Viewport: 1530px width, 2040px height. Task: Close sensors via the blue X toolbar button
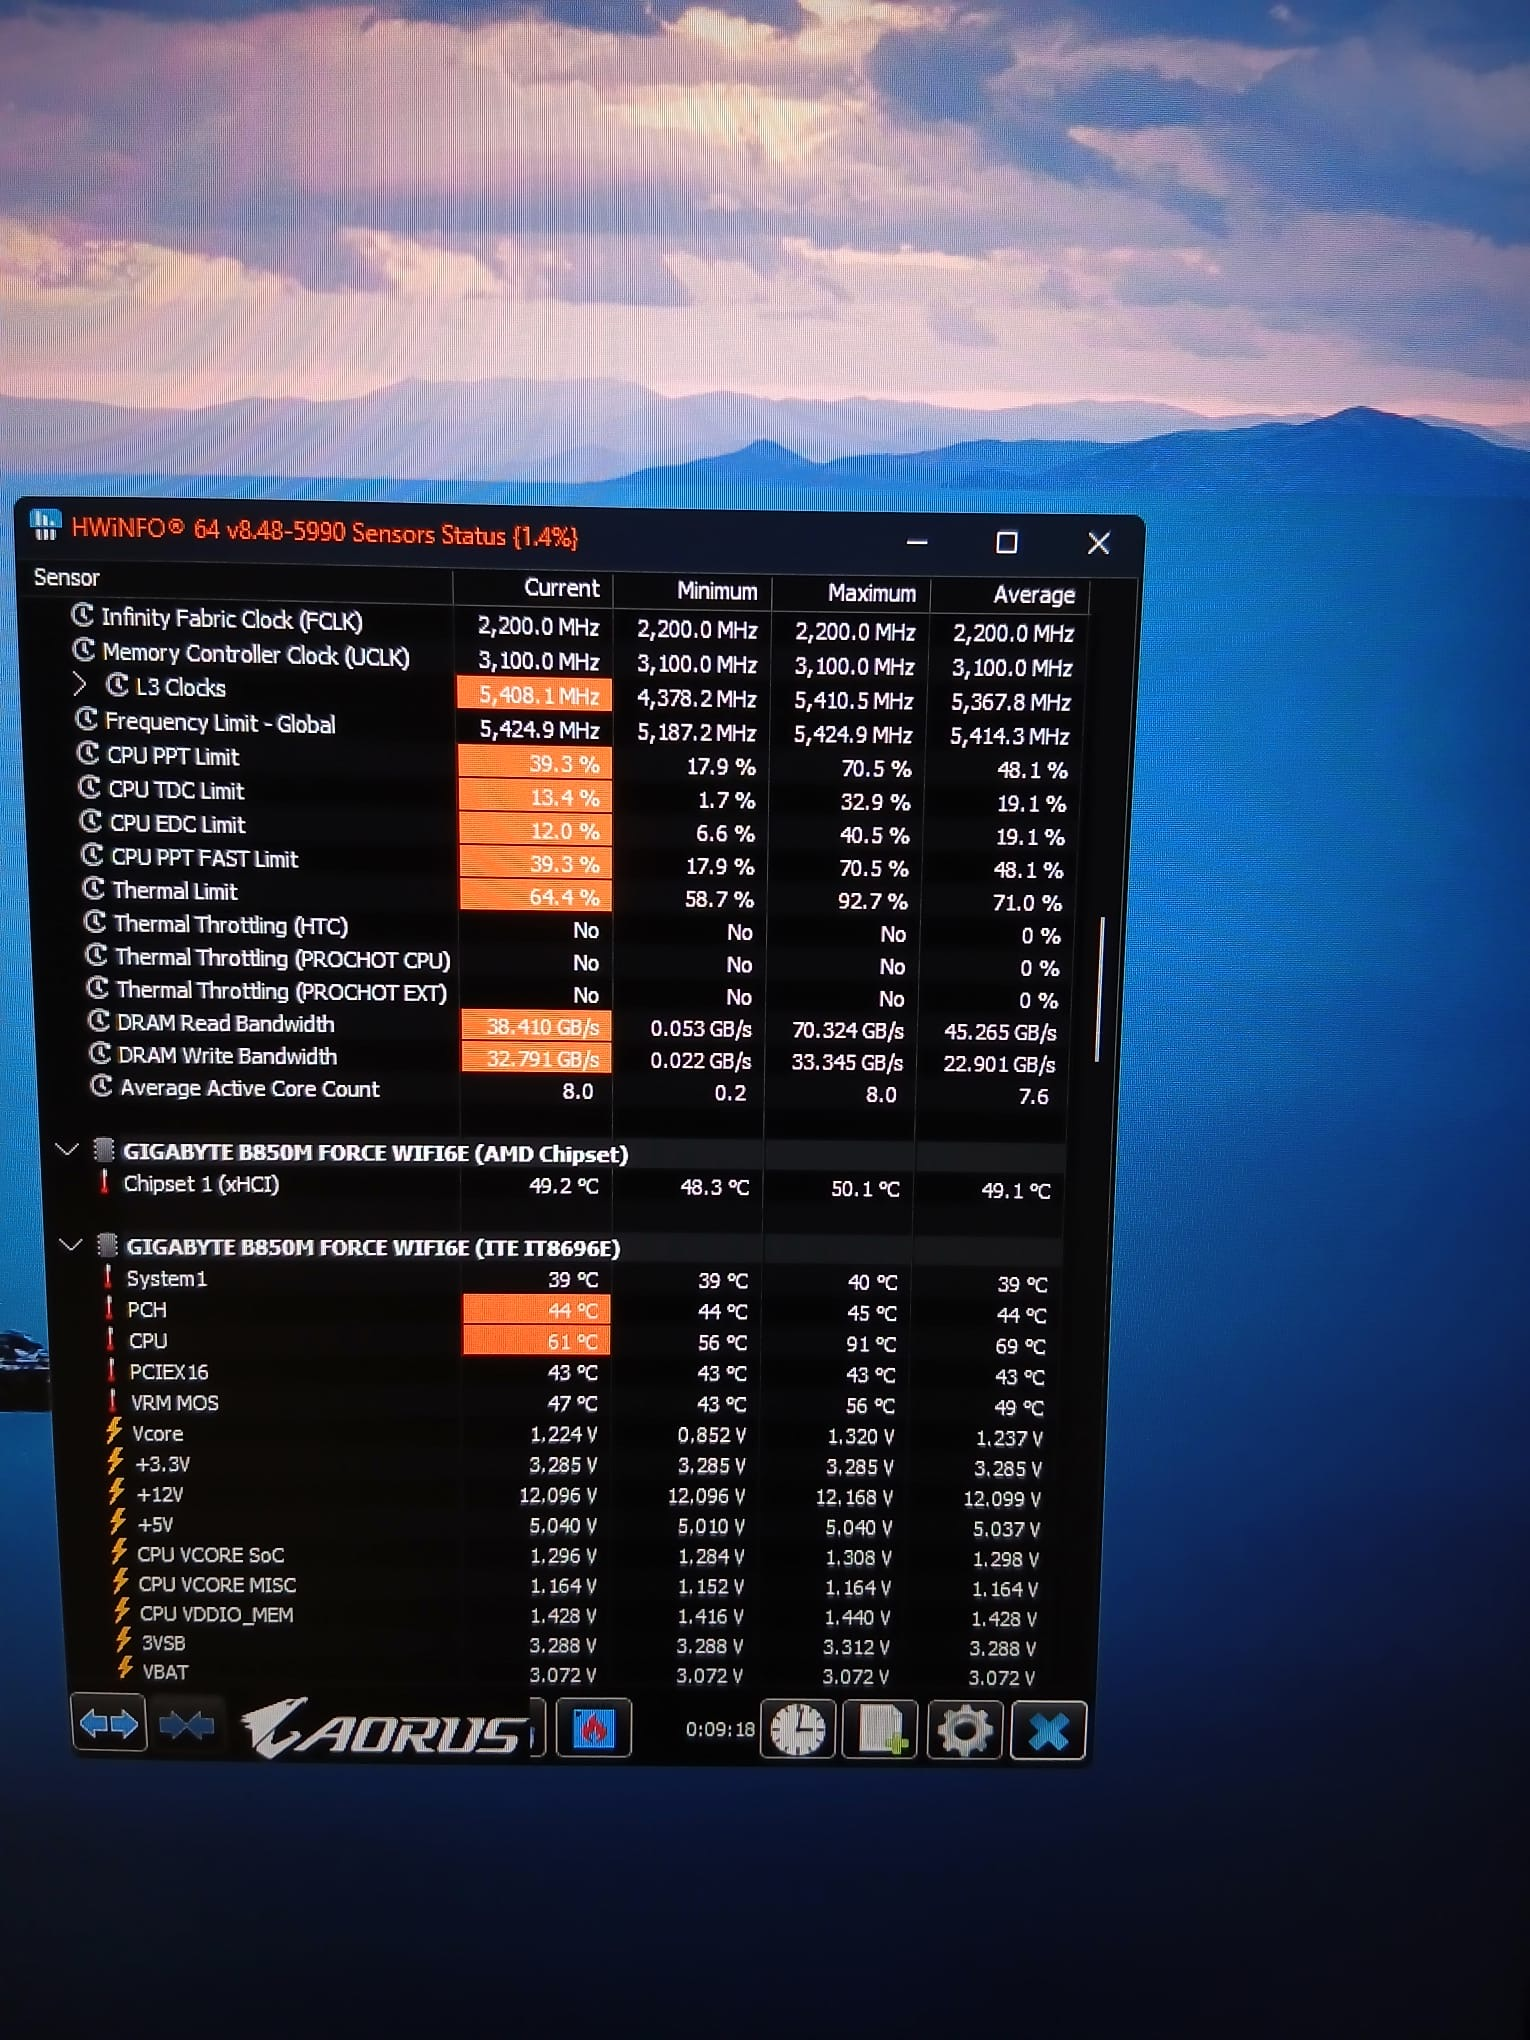coord(1048,1730)
